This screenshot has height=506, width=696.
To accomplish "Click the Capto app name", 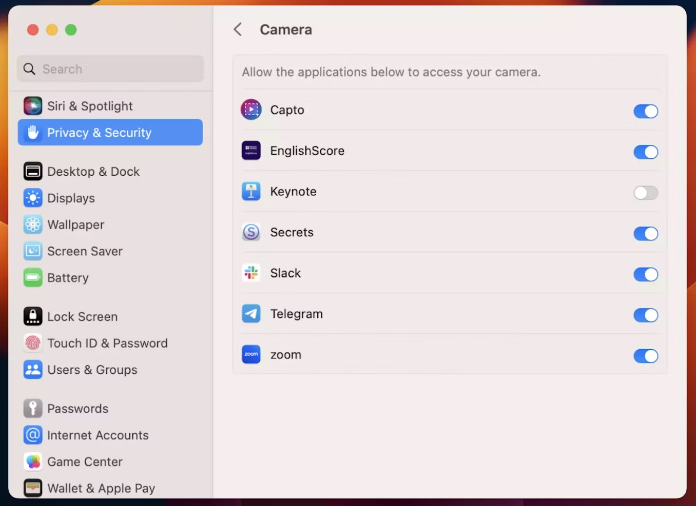I will [287, 110].
